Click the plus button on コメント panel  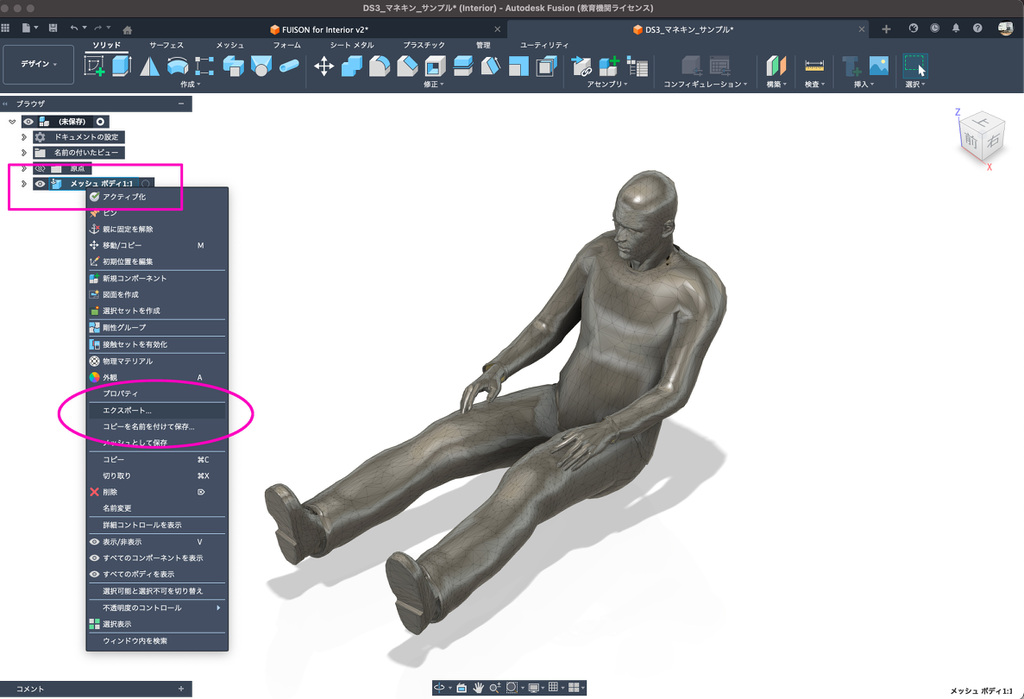181,689
